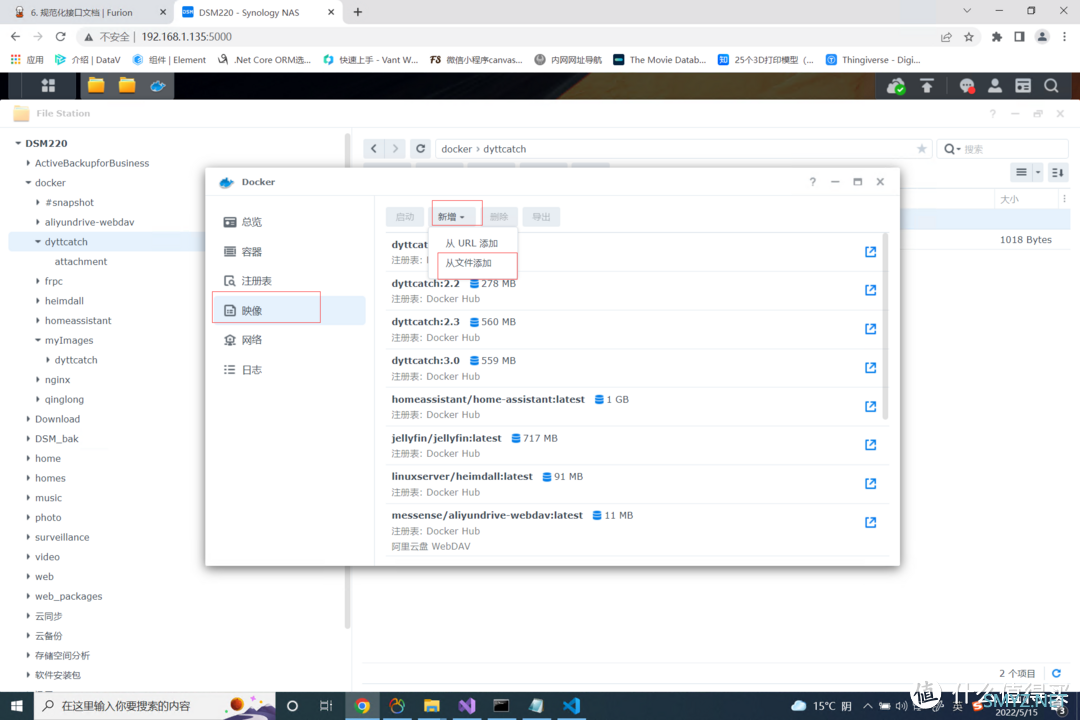Open the 新增 dropdown button

coord(451,217)
